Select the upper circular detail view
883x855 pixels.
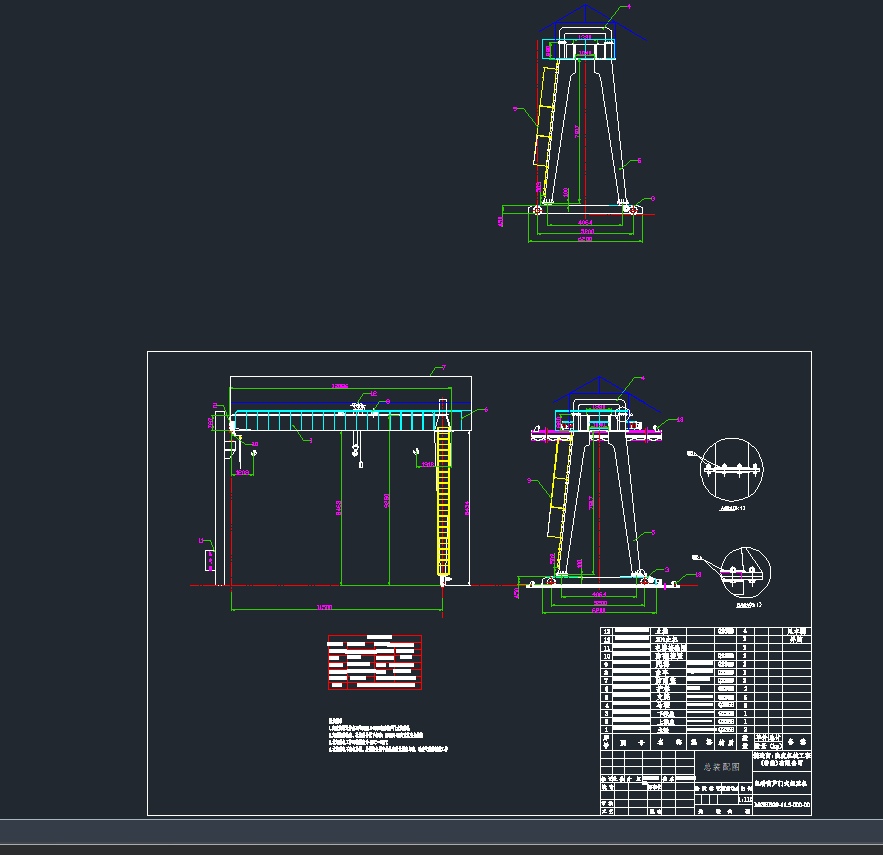732,468
